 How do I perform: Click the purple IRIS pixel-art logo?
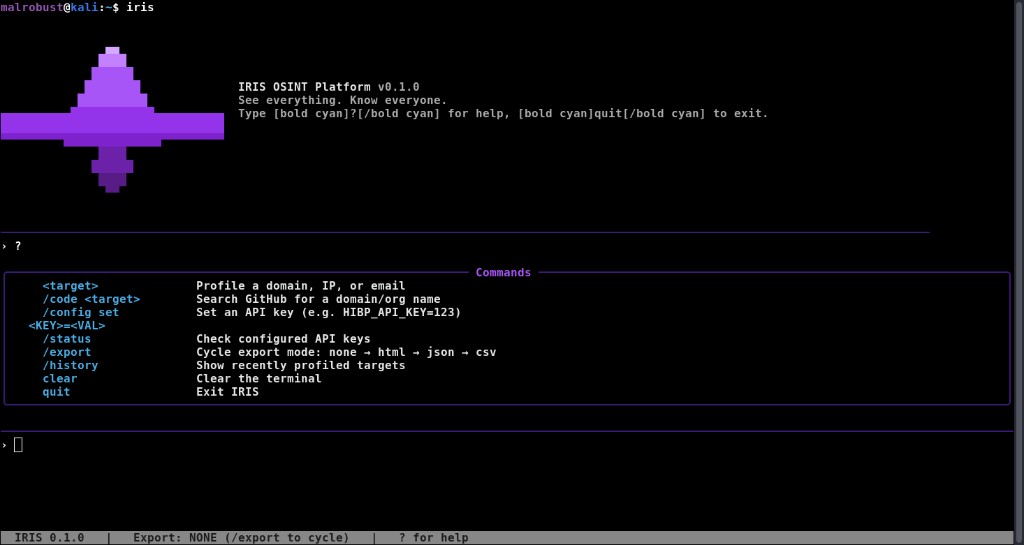[112, 120]
